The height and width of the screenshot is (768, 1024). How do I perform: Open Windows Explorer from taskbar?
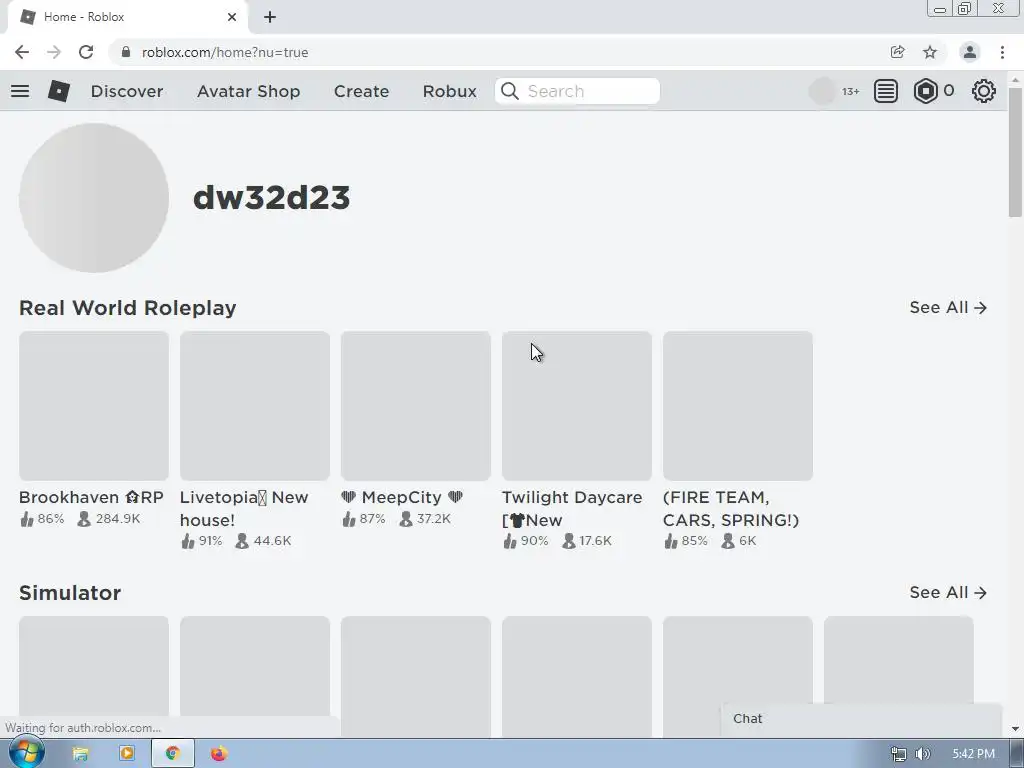click(x=80, y=754)
